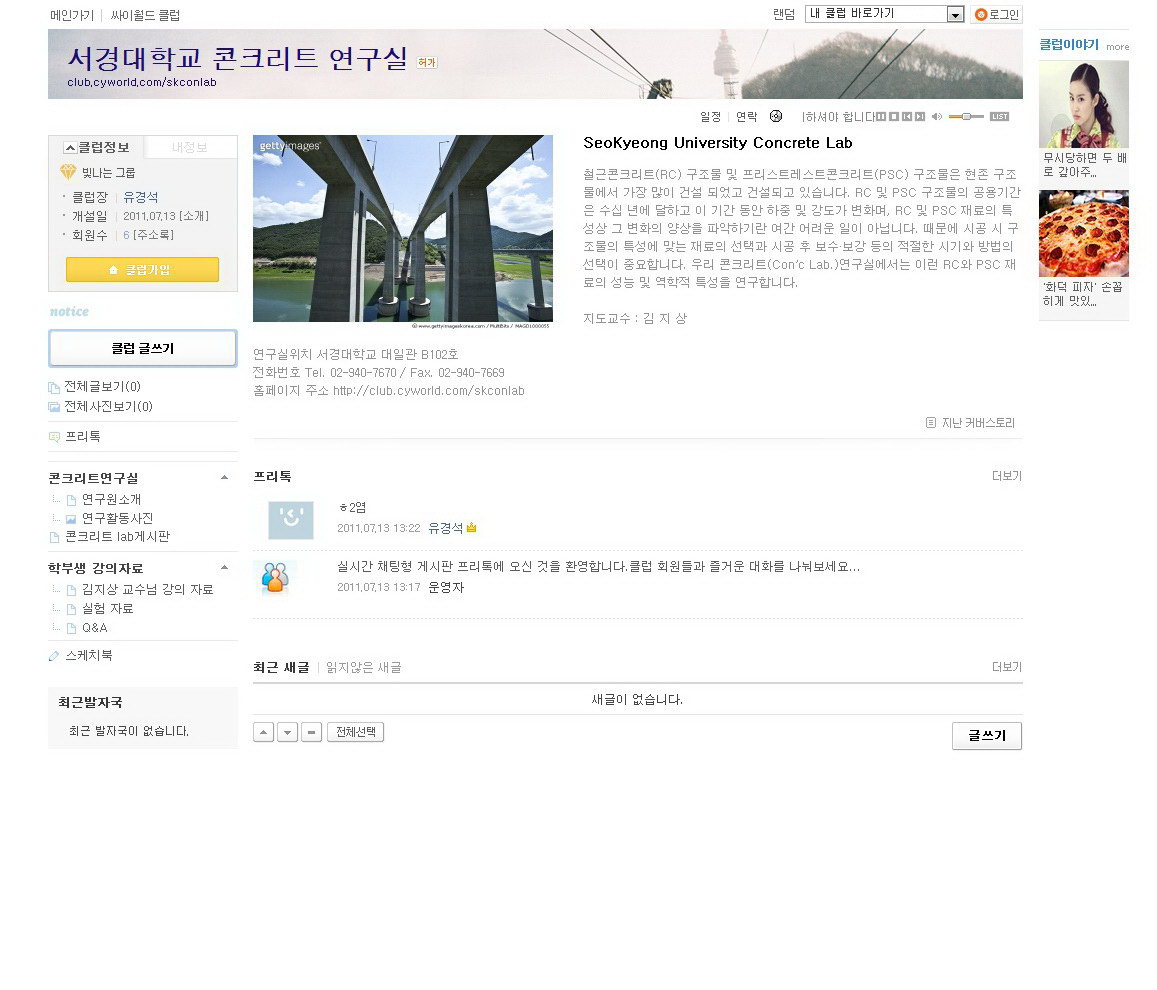The image size is (1157, 990).
Task: Click the diamond 빛나는 그룹 icon
Action: point(68,172)
